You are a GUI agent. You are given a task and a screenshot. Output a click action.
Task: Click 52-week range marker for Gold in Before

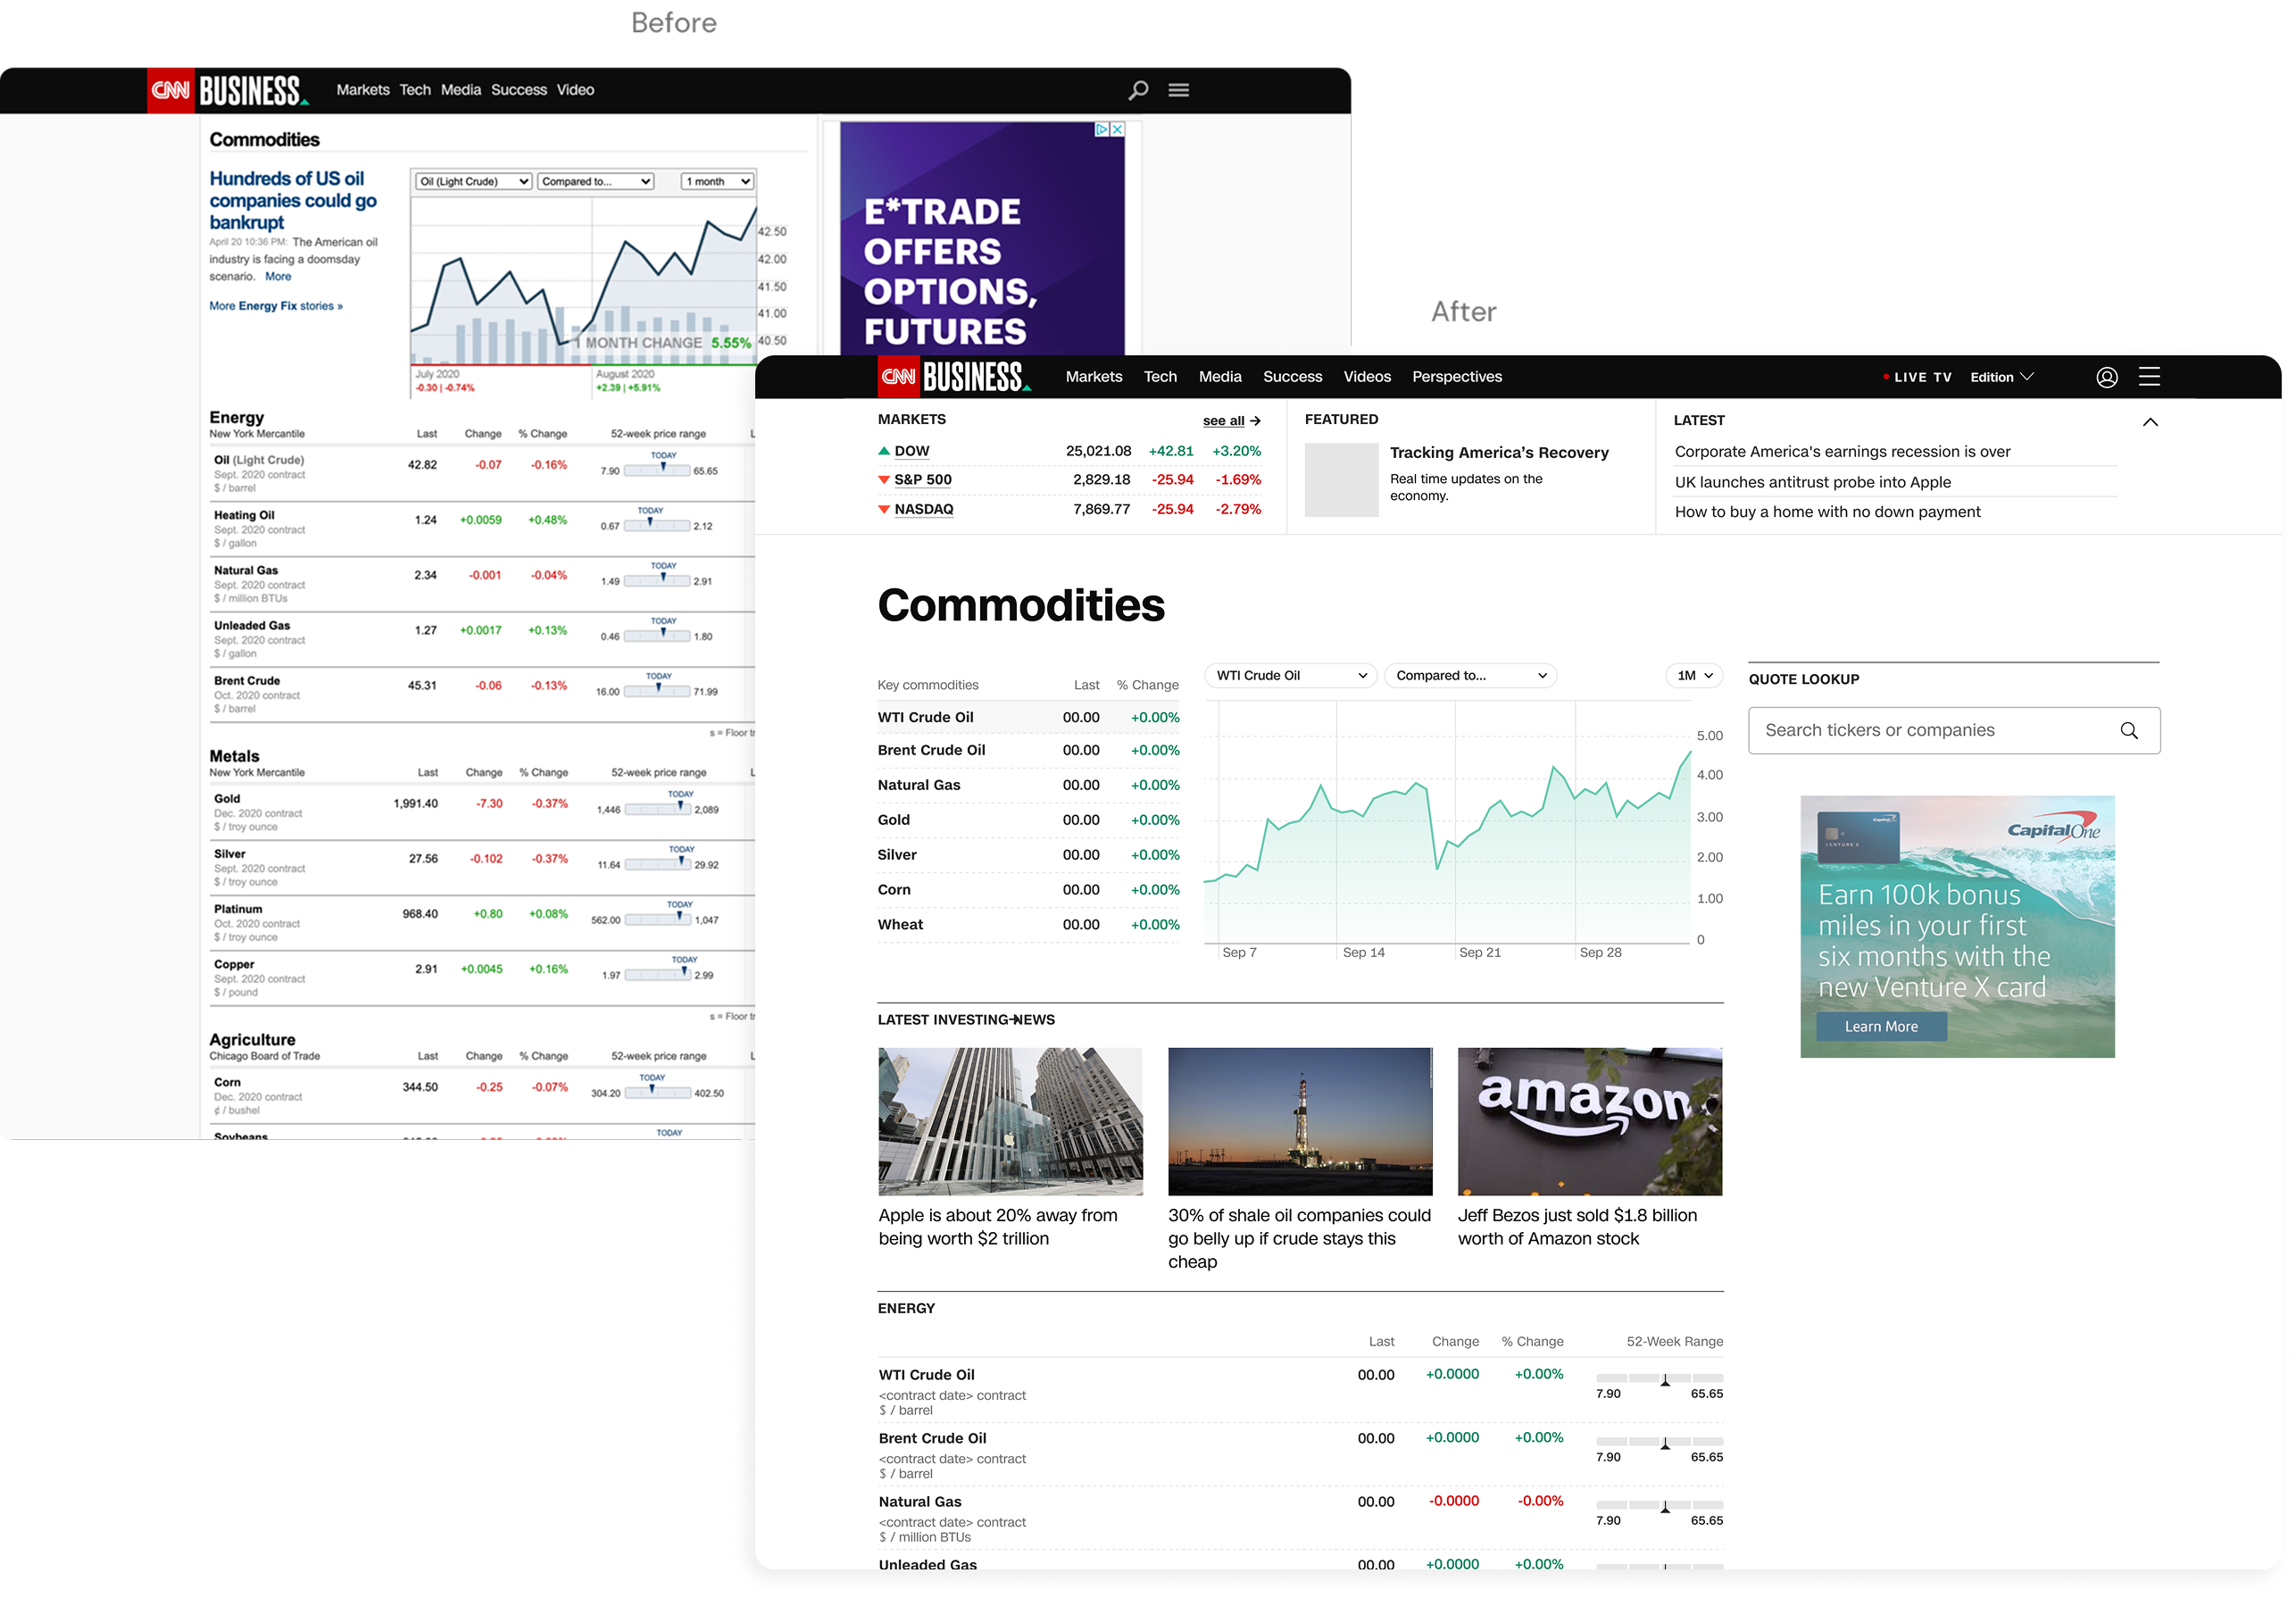coord(681,806)
